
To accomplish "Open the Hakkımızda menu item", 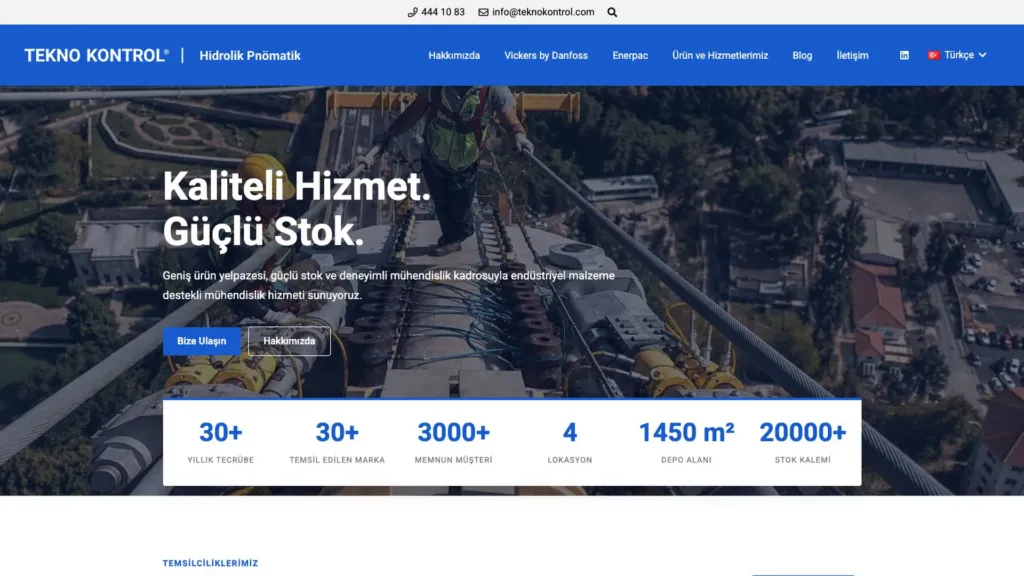I will [x=454, y=56].
